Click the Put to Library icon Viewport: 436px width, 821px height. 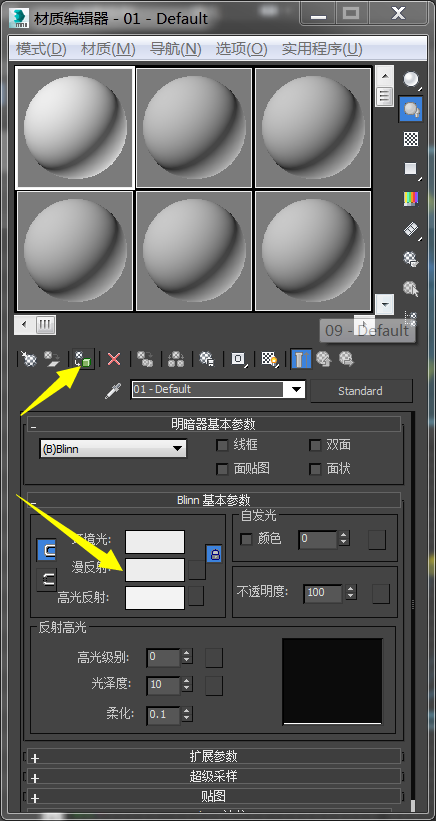(207, 359)
